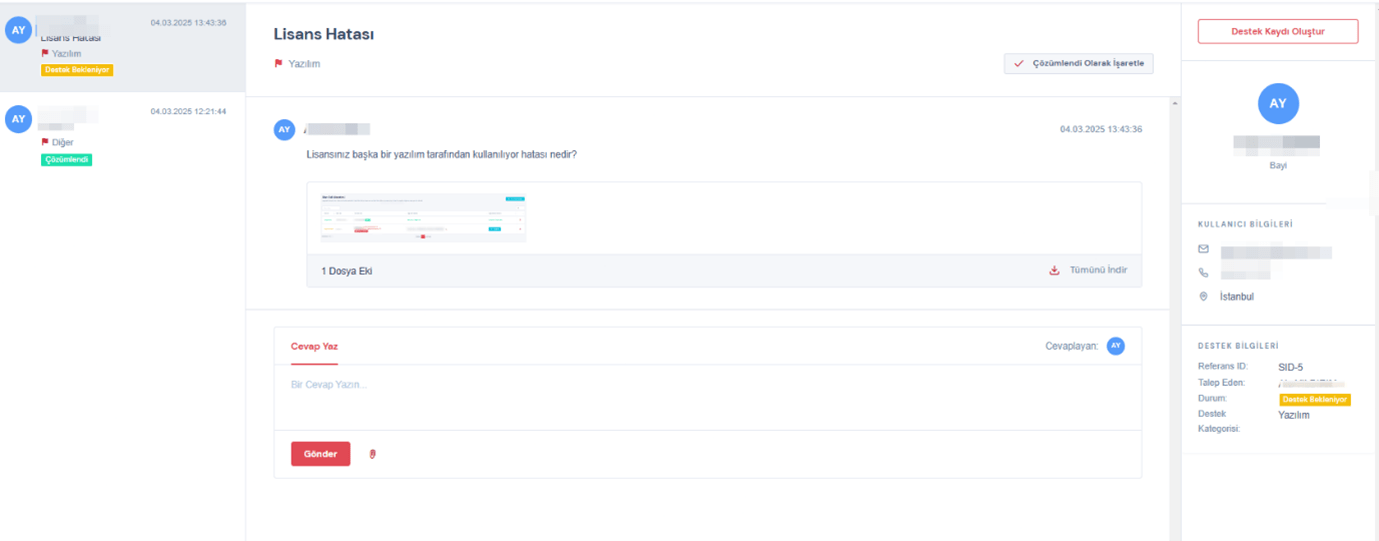
Task: Click the download icon beside Tümünü İndir
Action: [x=1054, y=270]
